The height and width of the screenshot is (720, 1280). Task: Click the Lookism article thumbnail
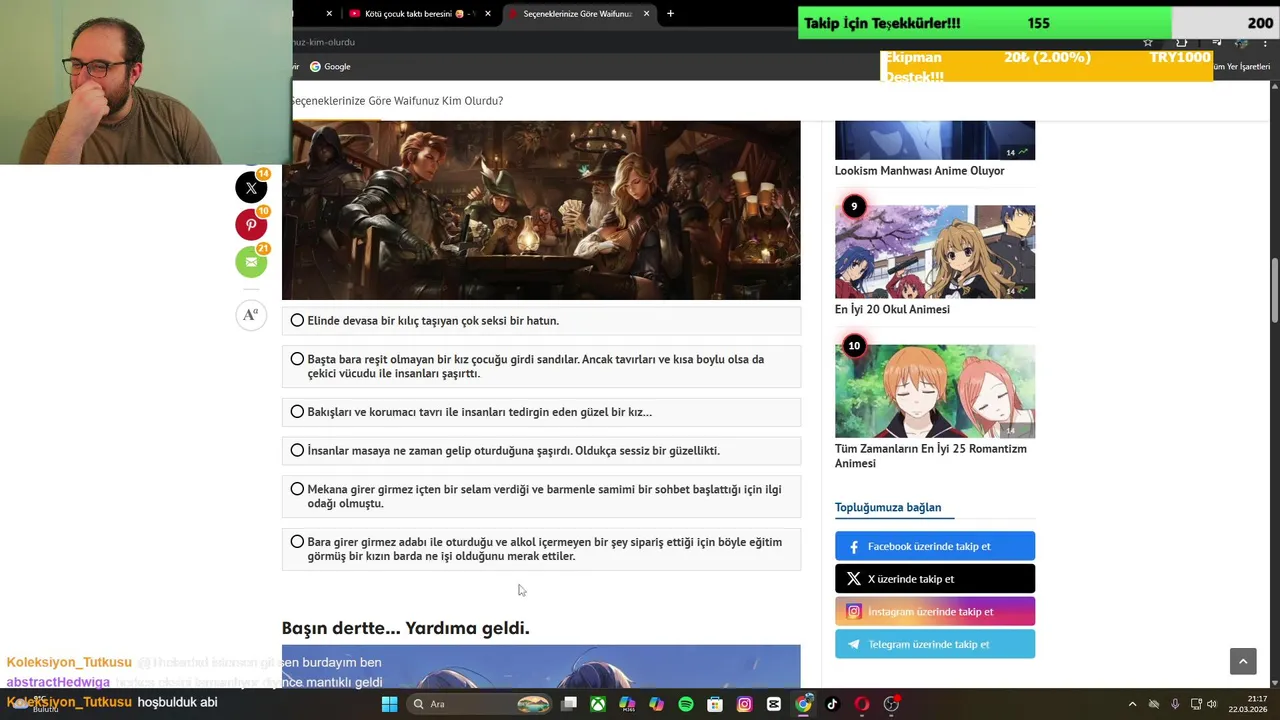coord(935,140)
